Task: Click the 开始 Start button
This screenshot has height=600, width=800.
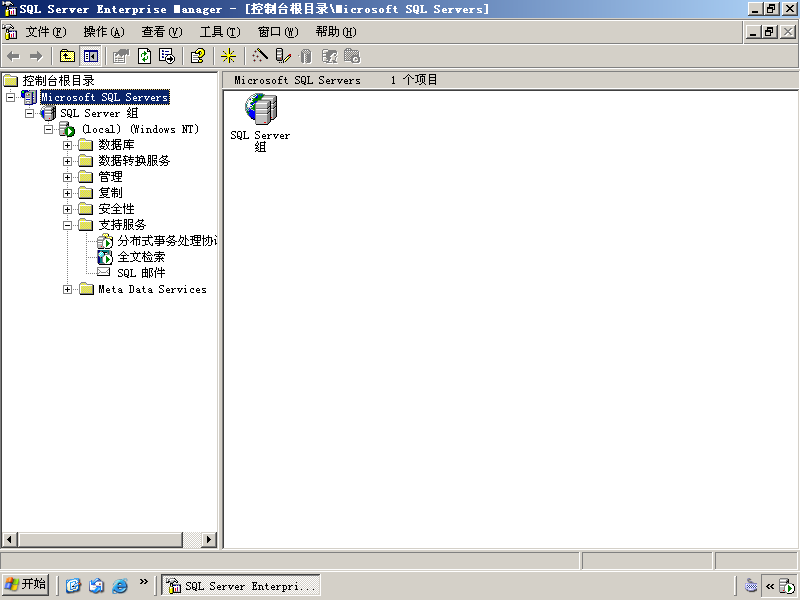Action: click(26, 584)
